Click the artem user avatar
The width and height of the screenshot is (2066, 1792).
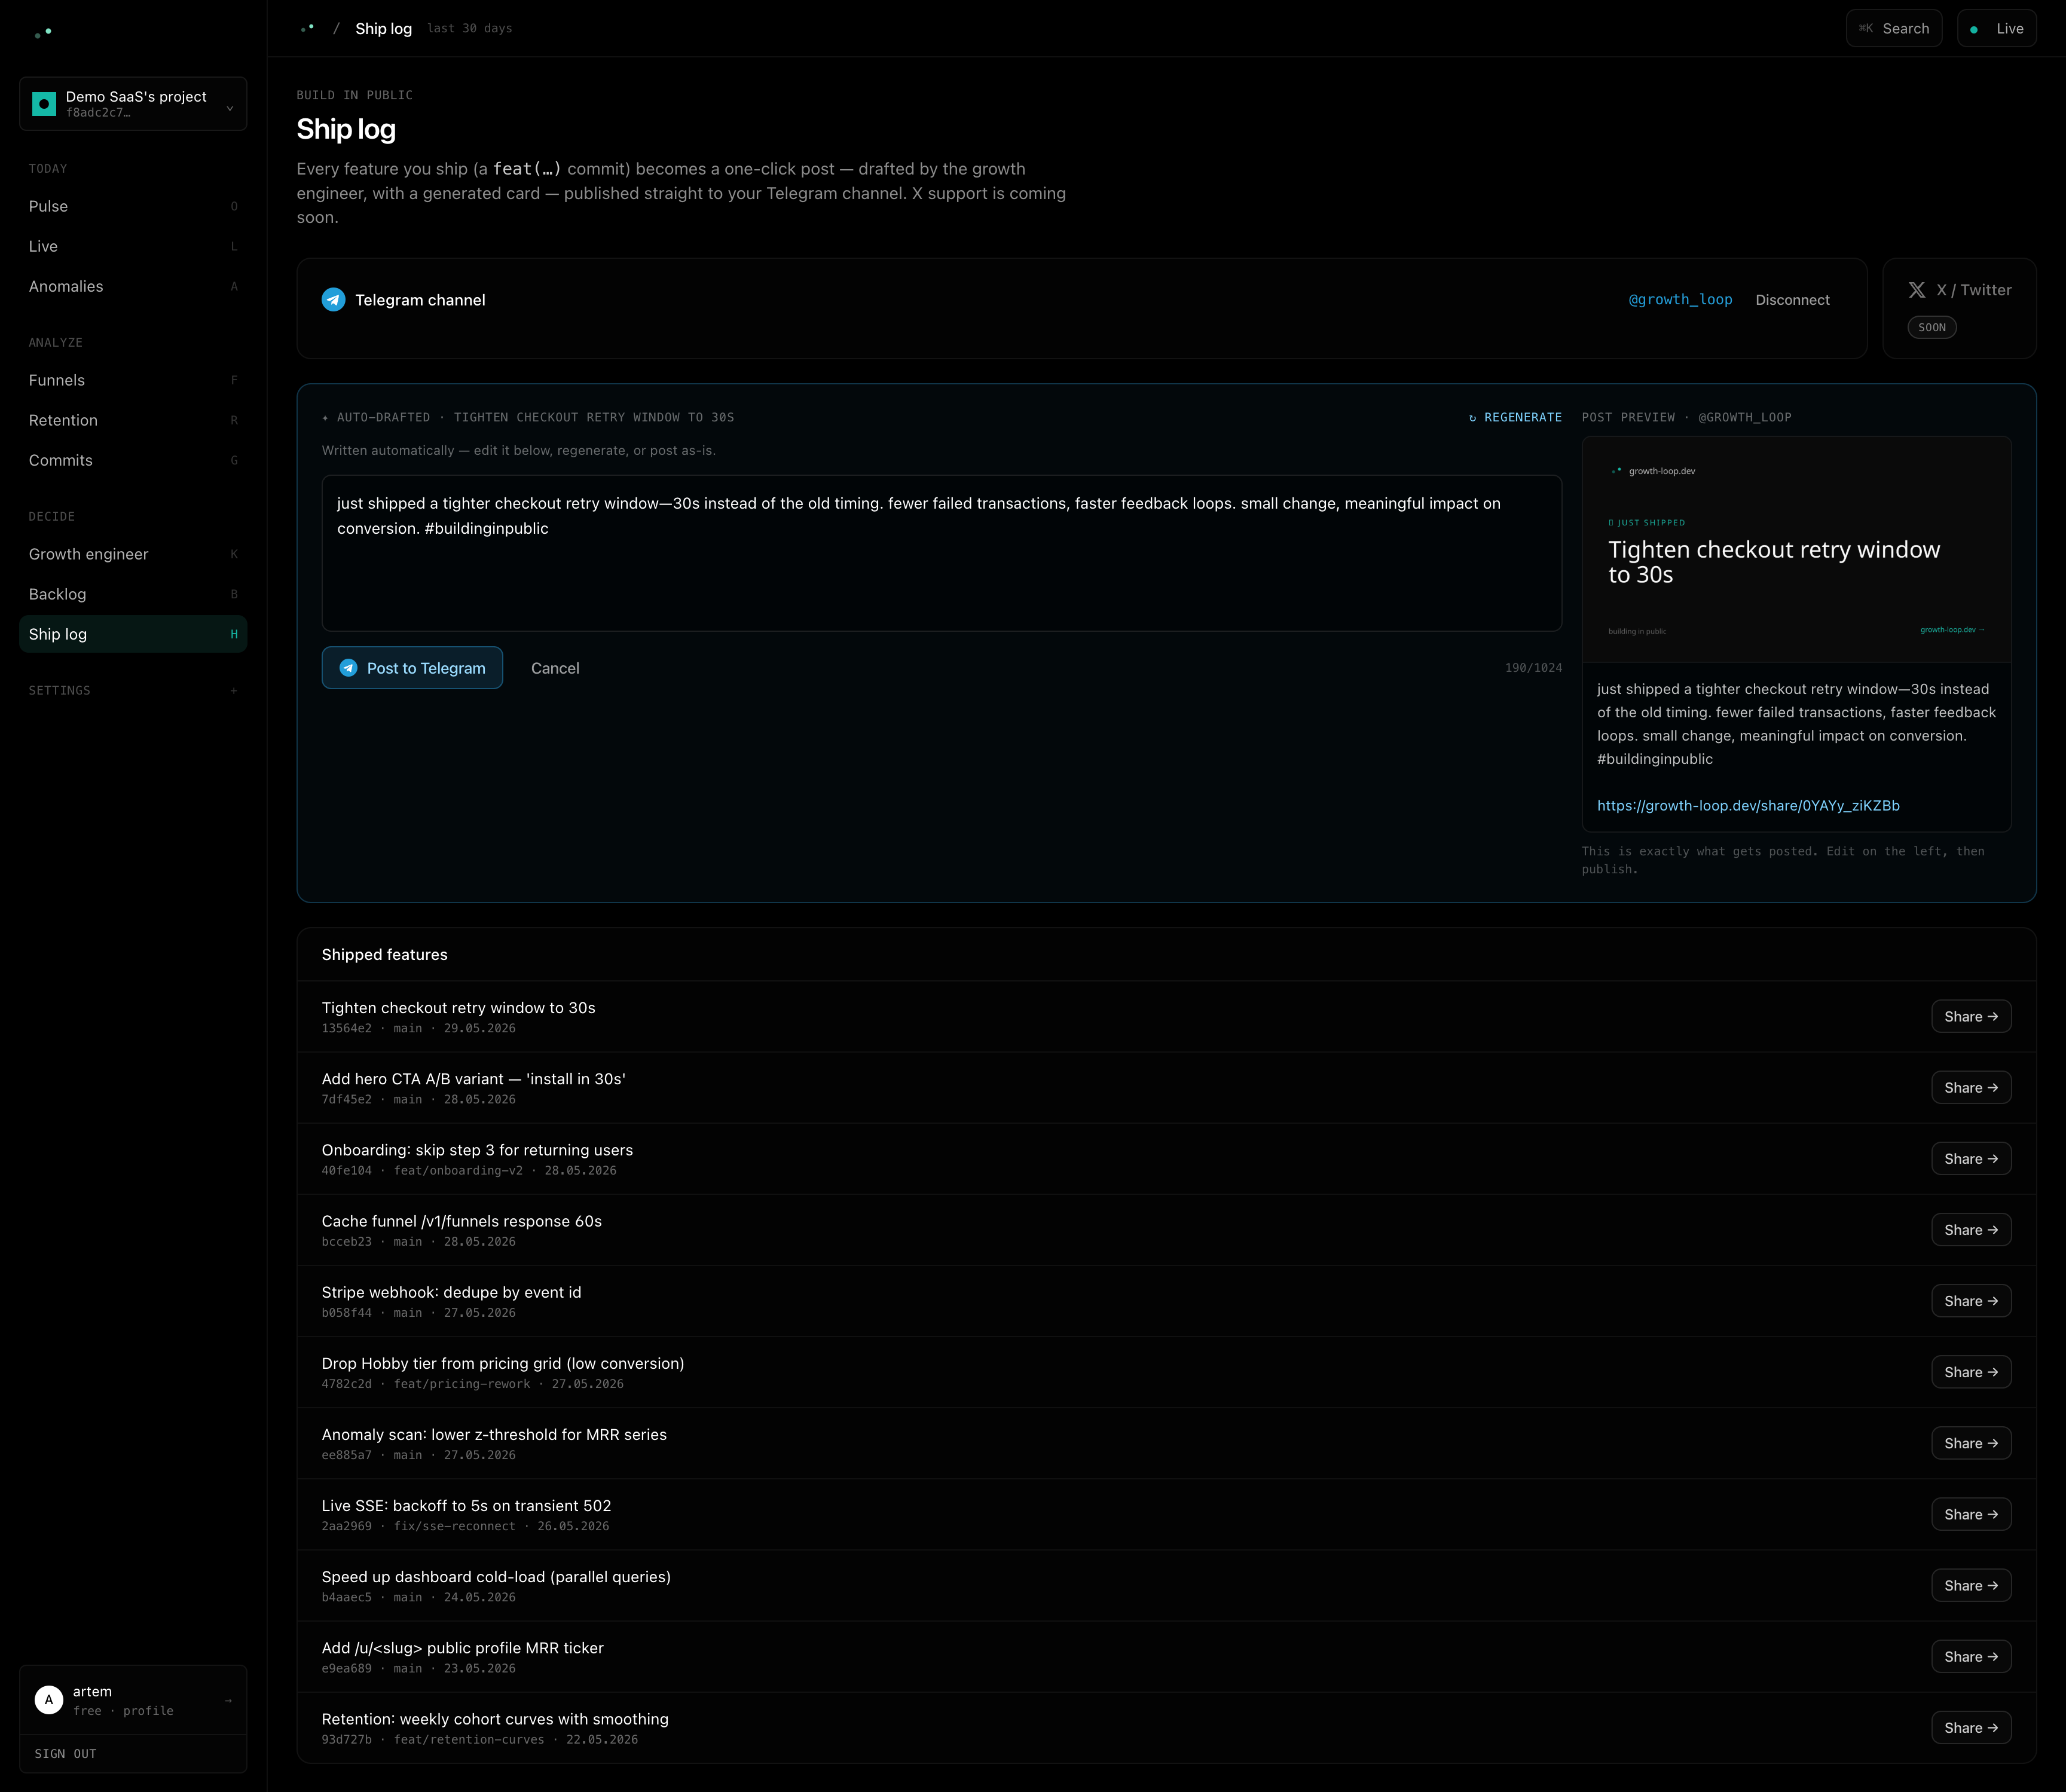pos(49,1699)
